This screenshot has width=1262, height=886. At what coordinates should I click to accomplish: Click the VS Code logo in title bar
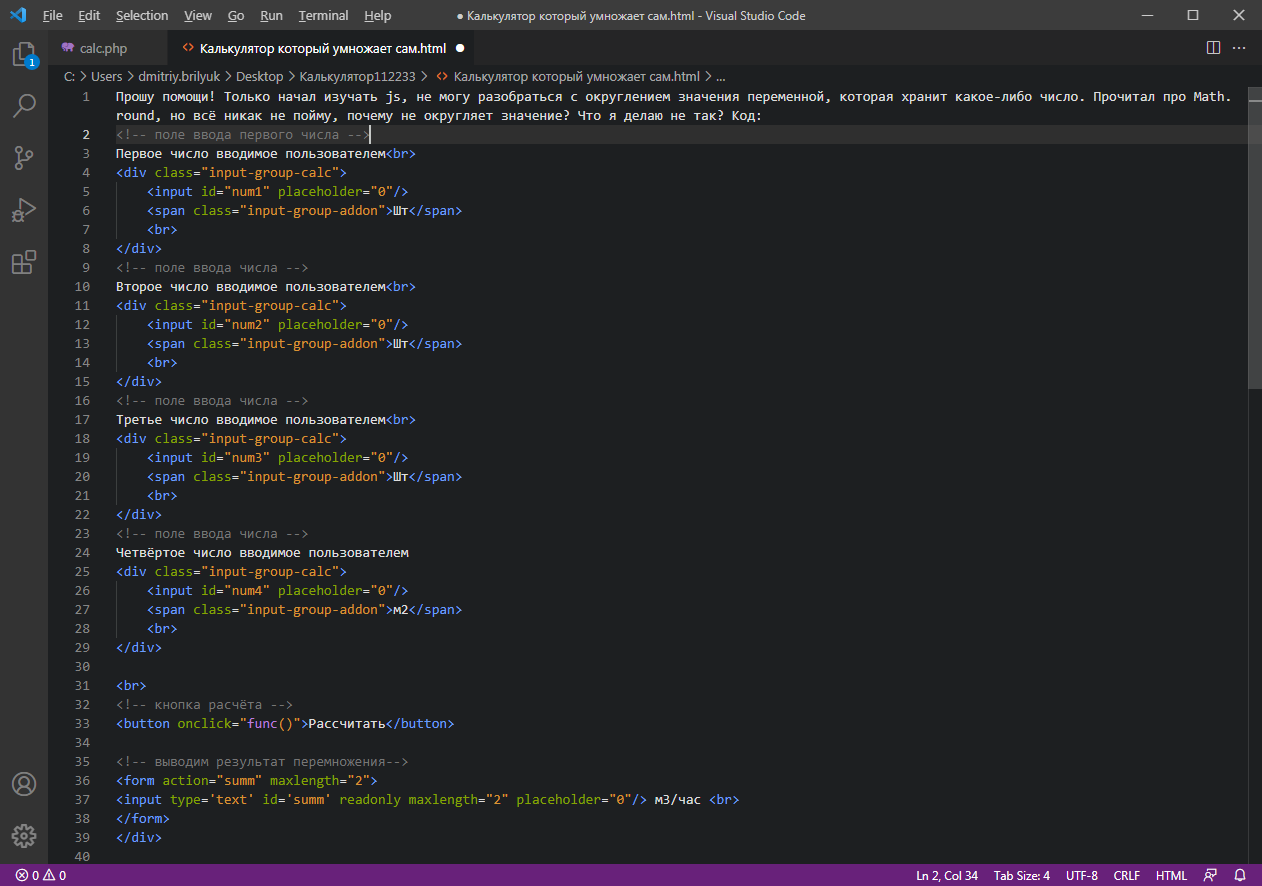coord(17,15)
